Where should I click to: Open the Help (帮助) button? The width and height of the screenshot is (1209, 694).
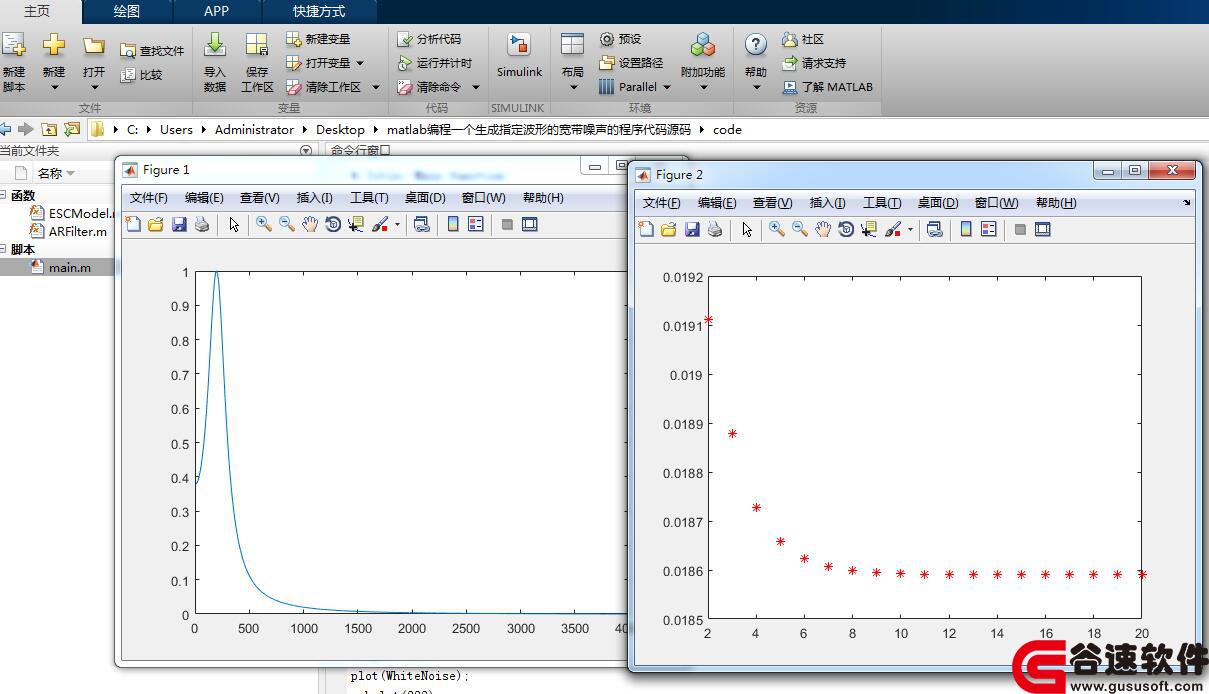pos(756,62)
